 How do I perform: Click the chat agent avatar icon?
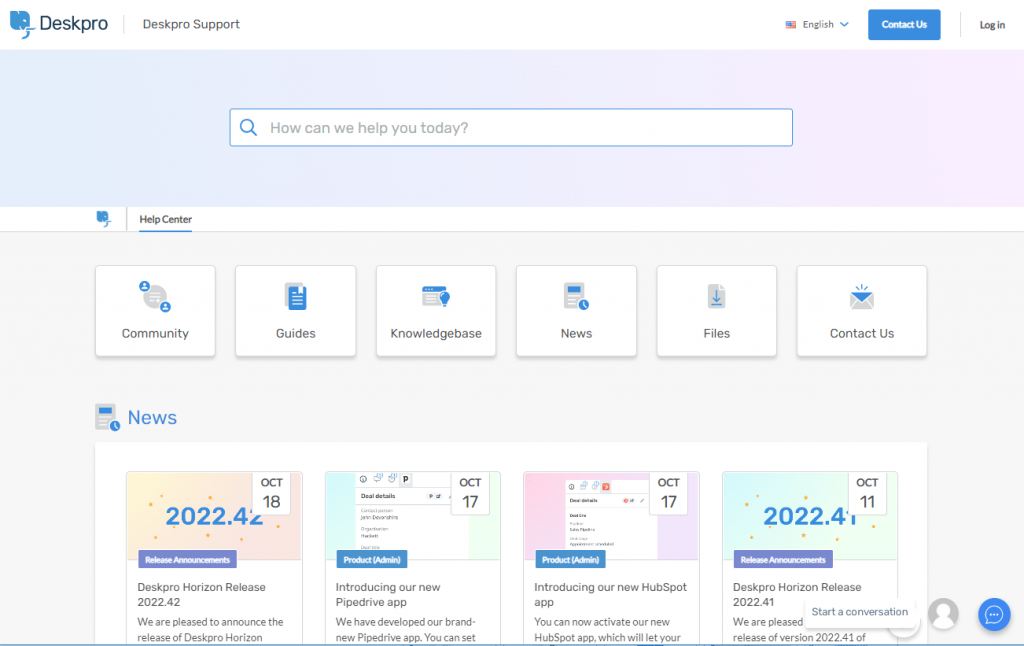[943, 614]
